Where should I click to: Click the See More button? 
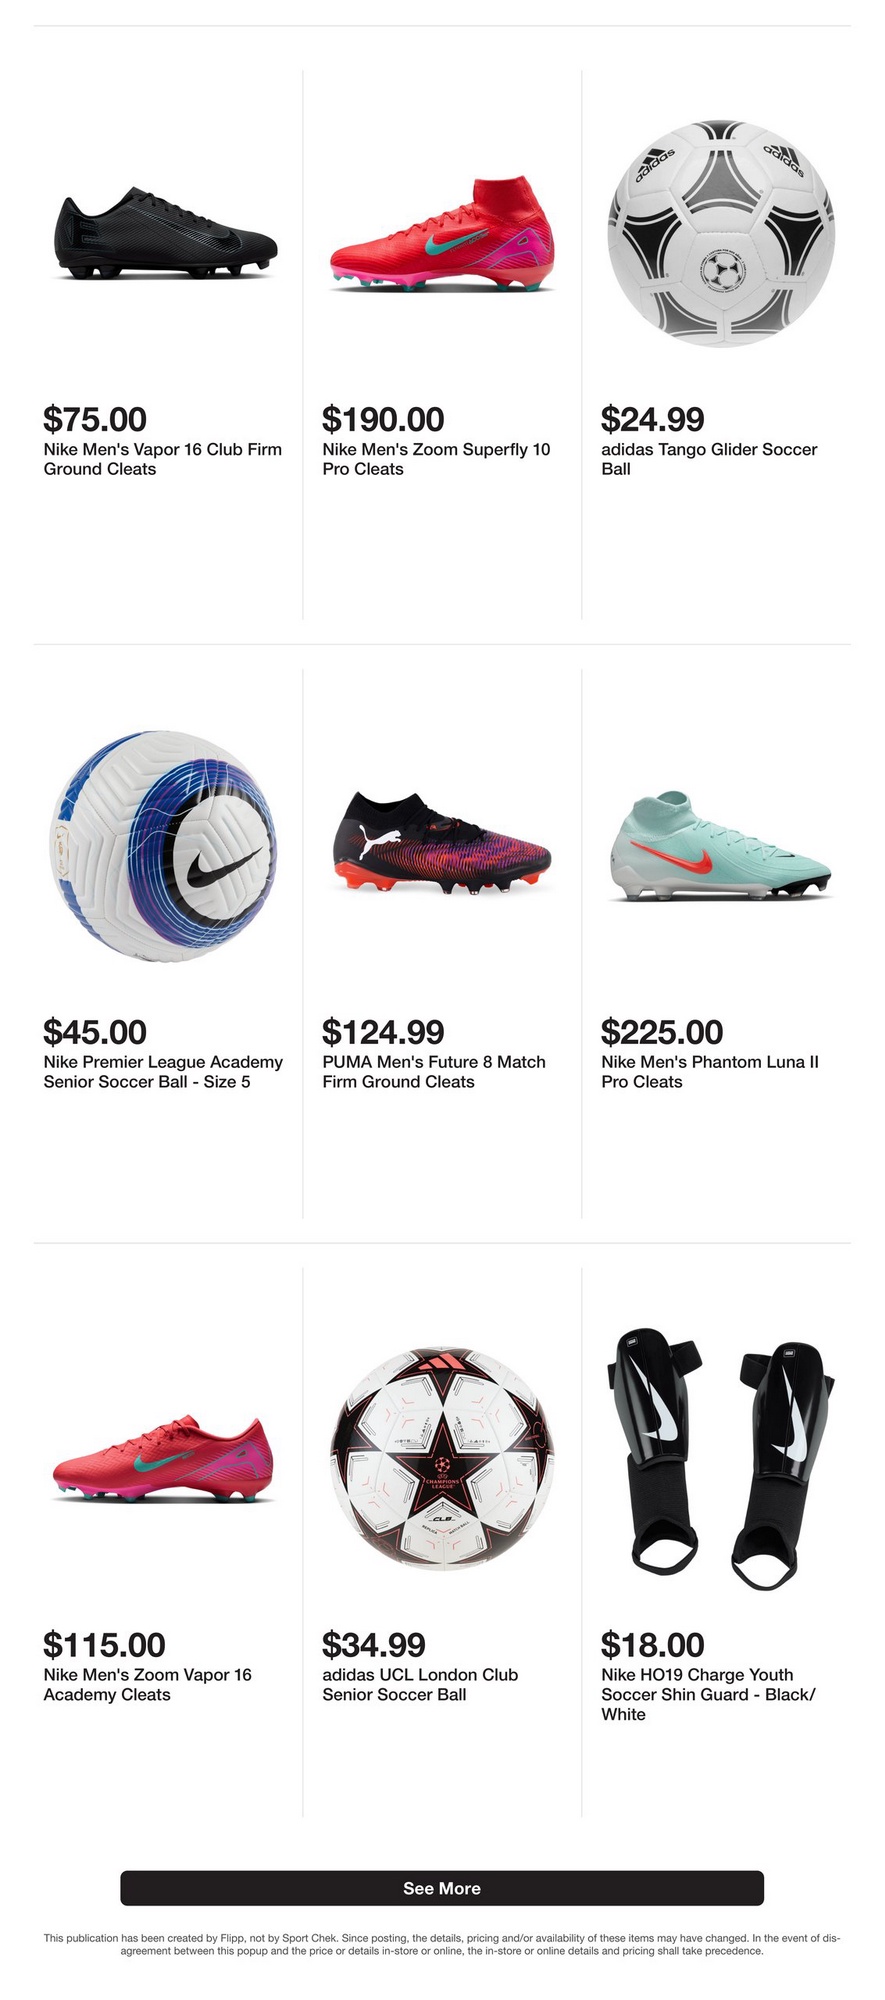tap(442, 1888)
